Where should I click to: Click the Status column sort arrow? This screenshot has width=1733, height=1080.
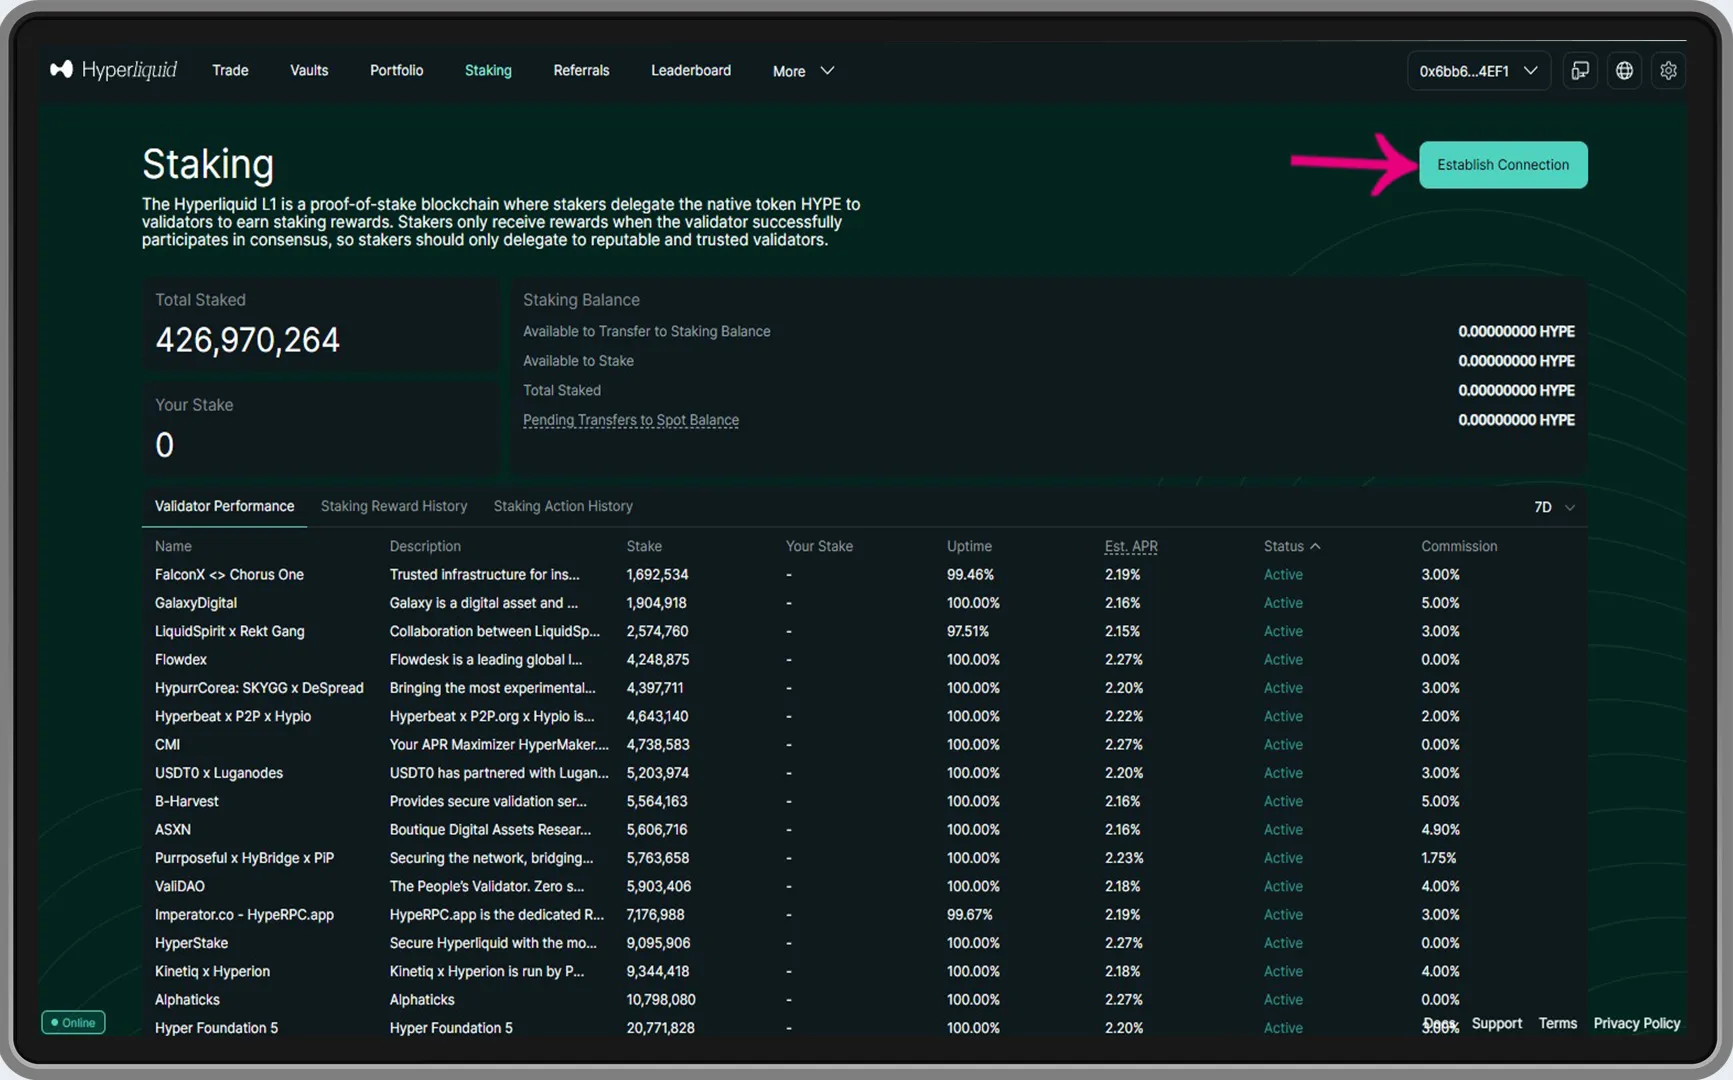pyautogui.click(x=1315, y=546)
